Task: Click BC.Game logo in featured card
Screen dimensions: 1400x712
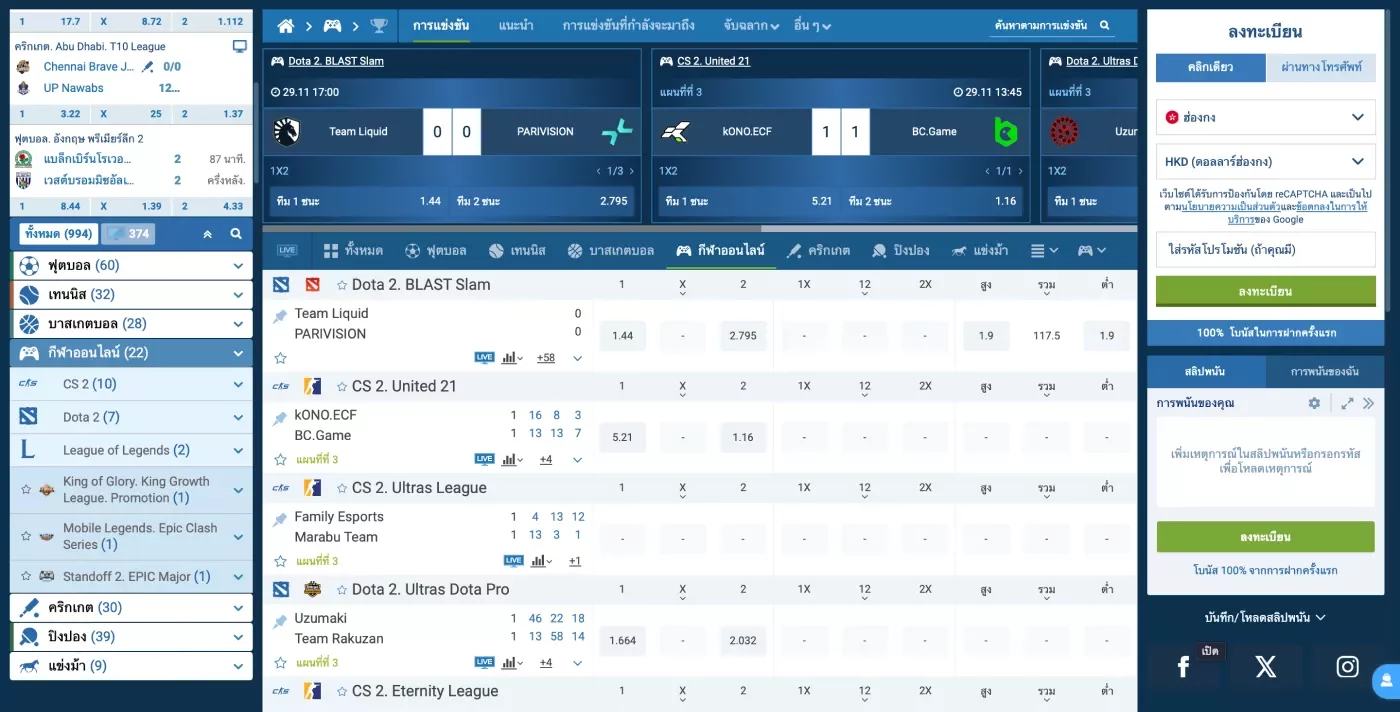Action: pos(1006,131)
